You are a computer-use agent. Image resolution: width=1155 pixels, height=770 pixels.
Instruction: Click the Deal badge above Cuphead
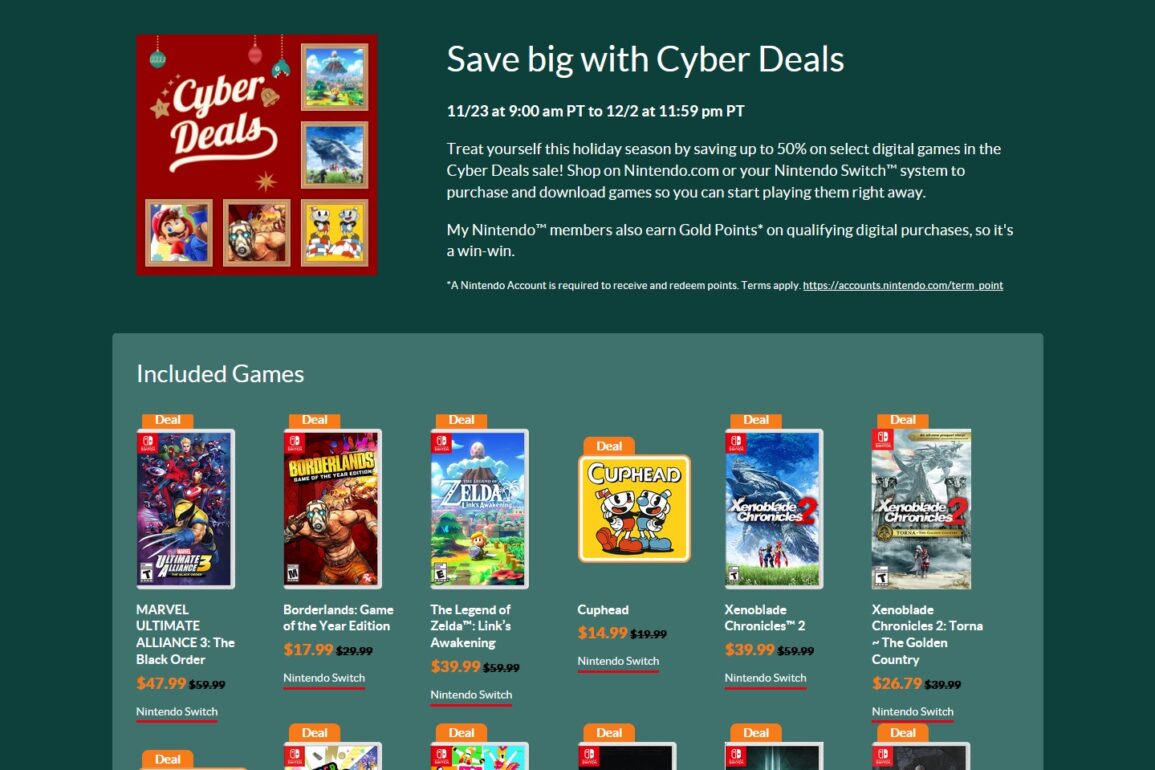tap(608, 446)
